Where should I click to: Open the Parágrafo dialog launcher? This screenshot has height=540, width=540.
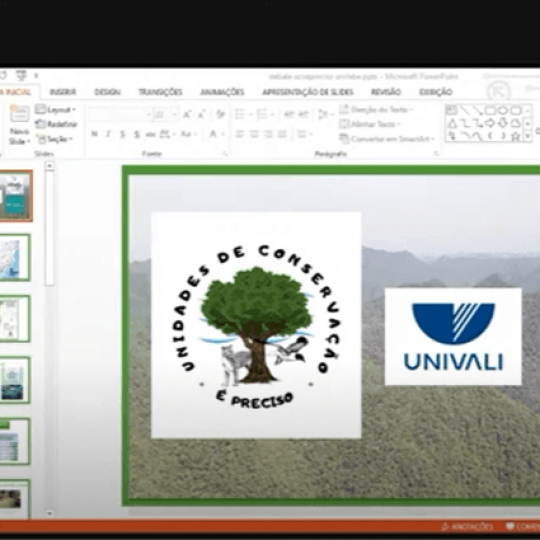pos(436,154)
